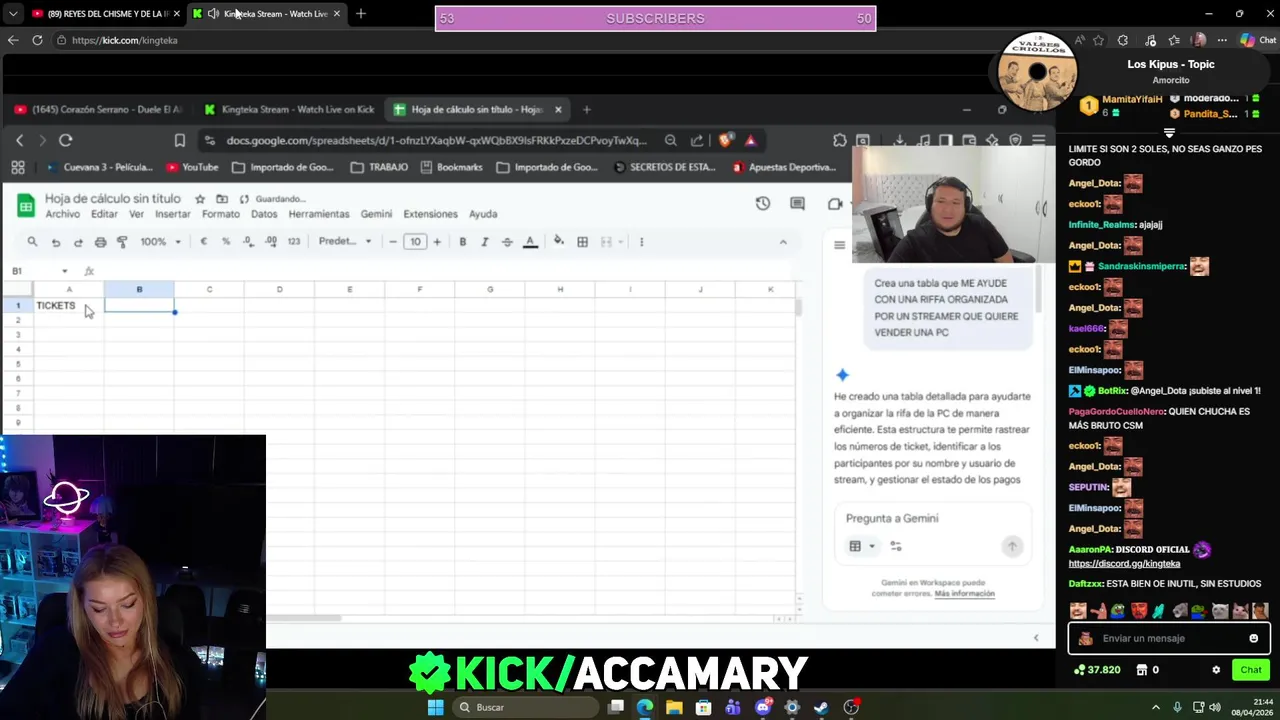1280x720 pixels.
Task: Toggle strikethrough formatting in Sheets
Action: pos(507,242)
